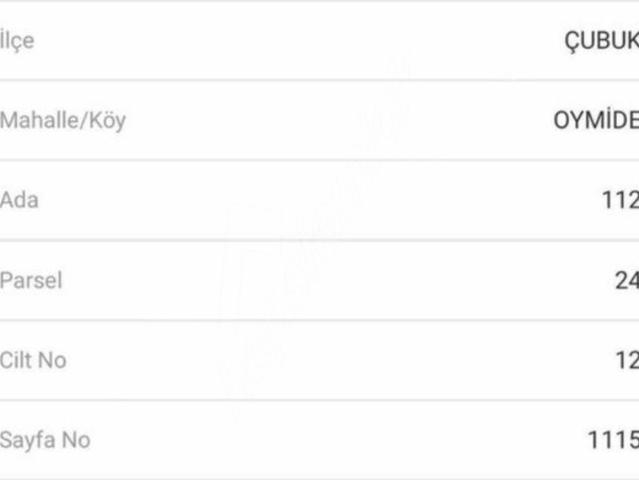
Task: Select the Ada value 112
Action: pyautogui.click(x=620, y=200)
